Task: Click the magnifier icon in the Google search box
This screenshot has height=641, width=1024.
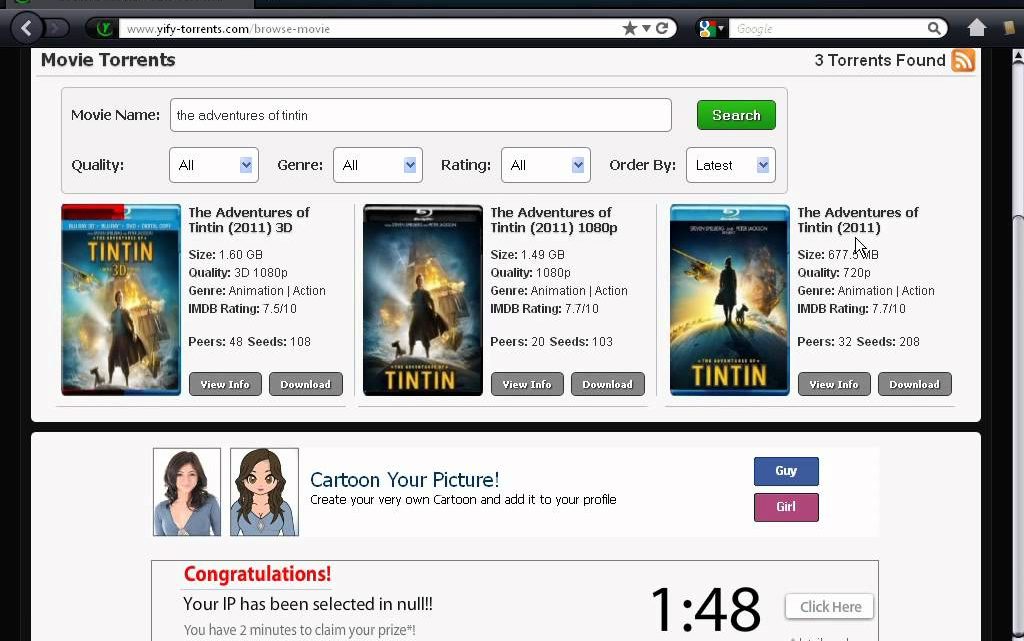Action: click(x=935, y=28)
